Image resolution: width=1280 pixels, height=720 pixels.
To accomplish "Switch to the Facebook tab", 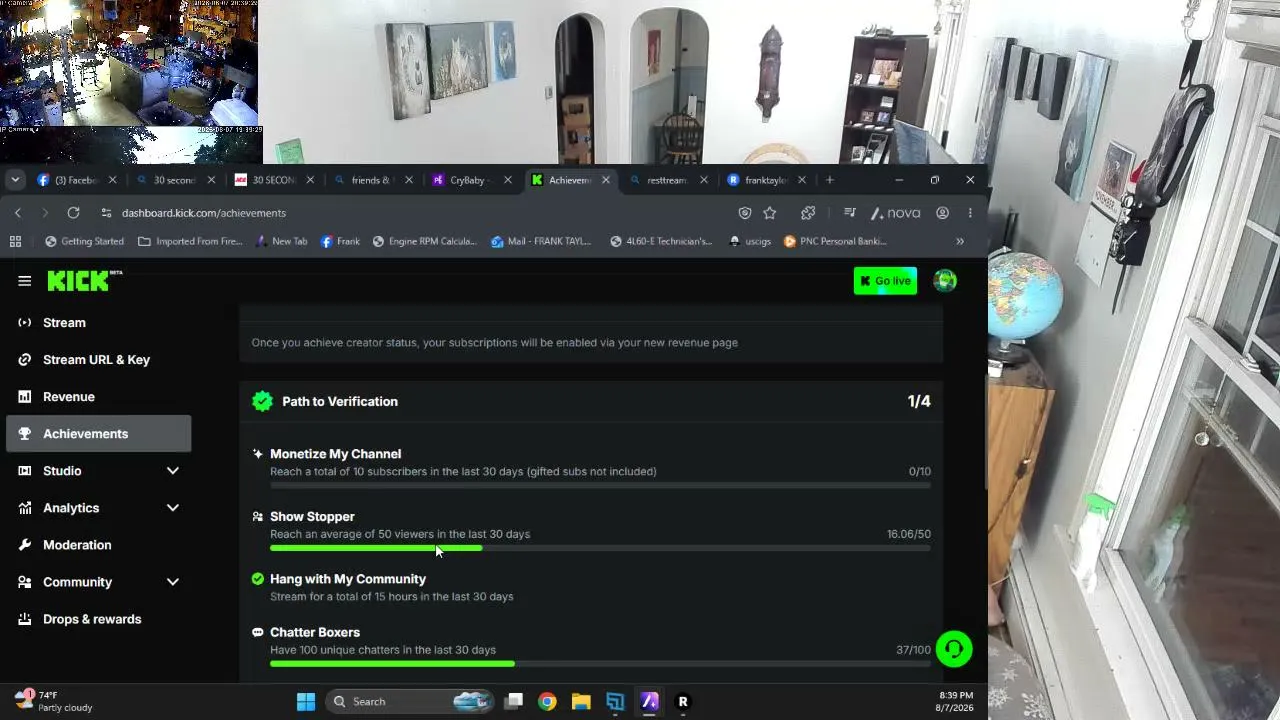I will click(x=76, y=180).
